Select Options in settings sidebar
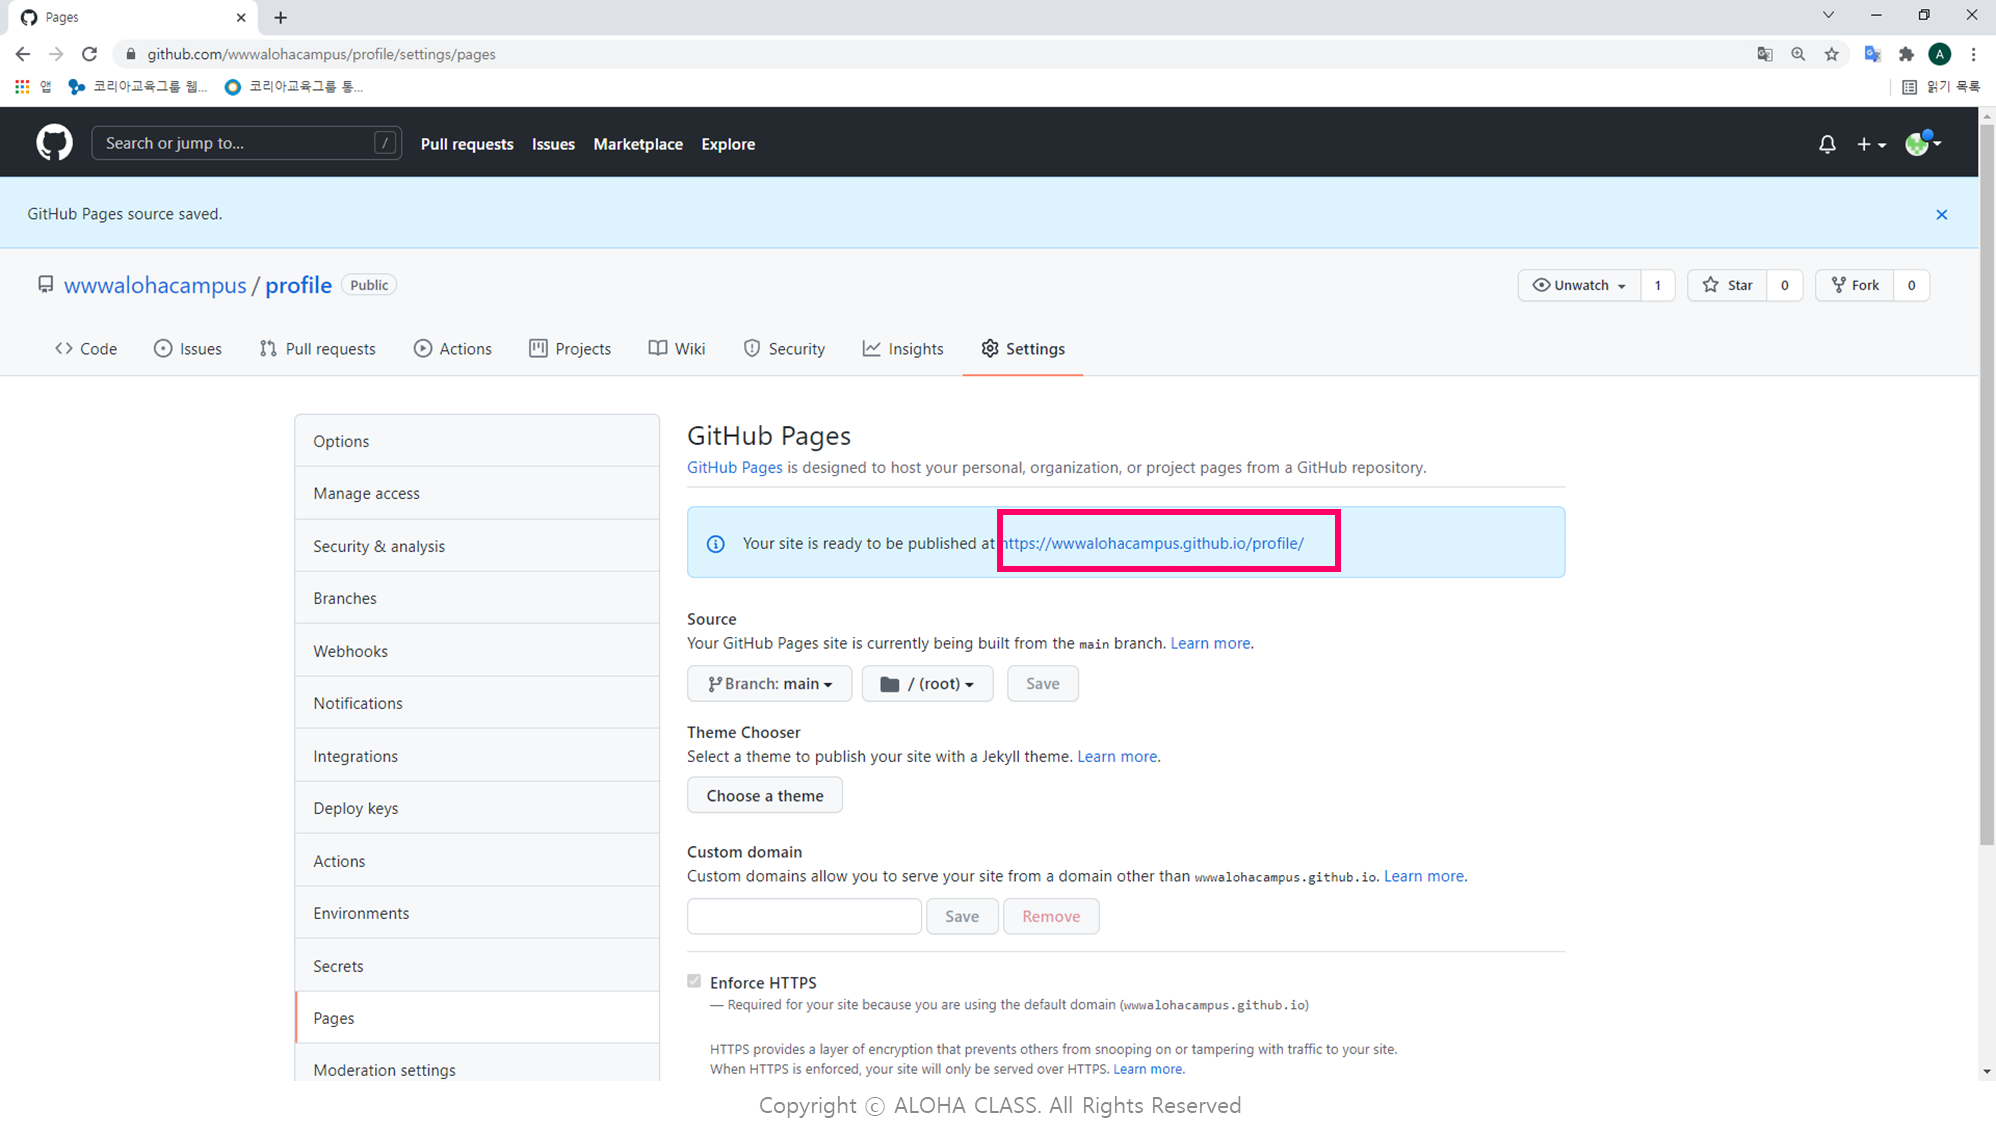This screenshot has height=1130, width=1996. tap(477, 441)
